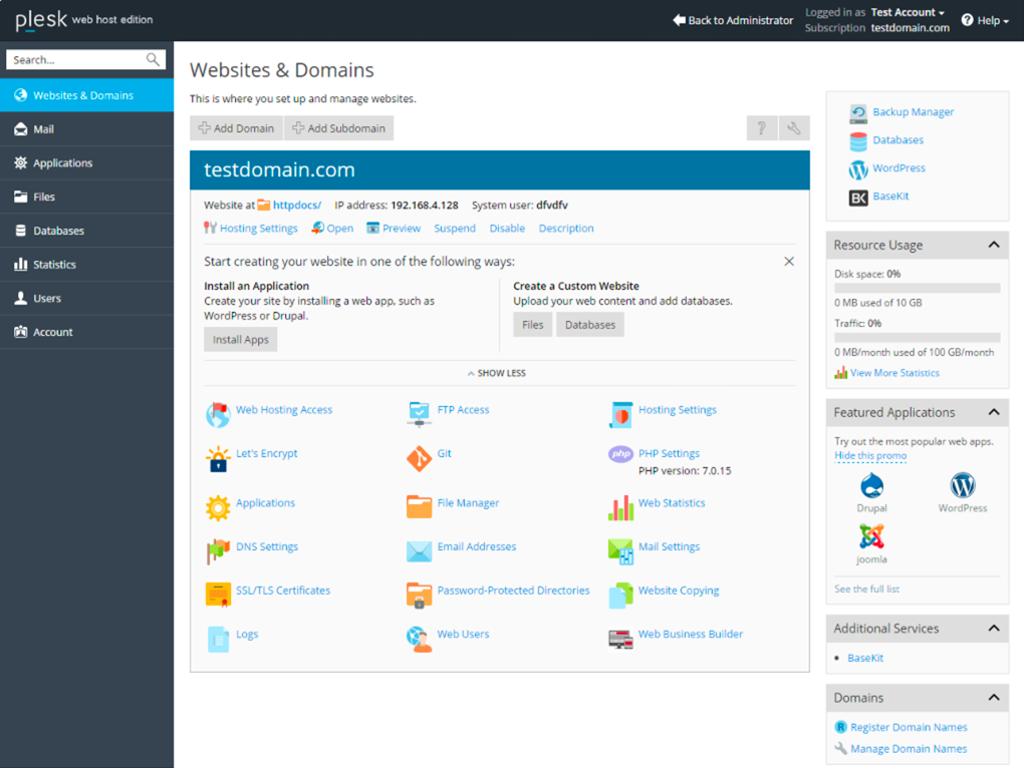1024x768 pixels.
Task: Select the Drupal featured application icon
Action: (x=871, y=487)
